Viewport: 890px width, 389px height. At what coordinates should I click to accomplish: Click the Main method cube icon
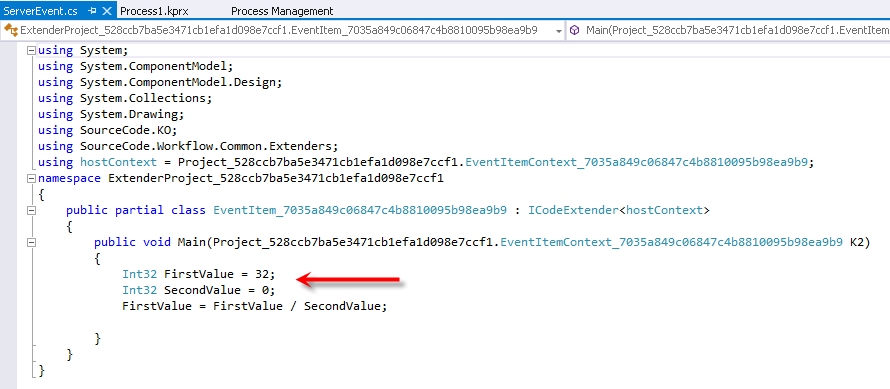coord(575,31)
